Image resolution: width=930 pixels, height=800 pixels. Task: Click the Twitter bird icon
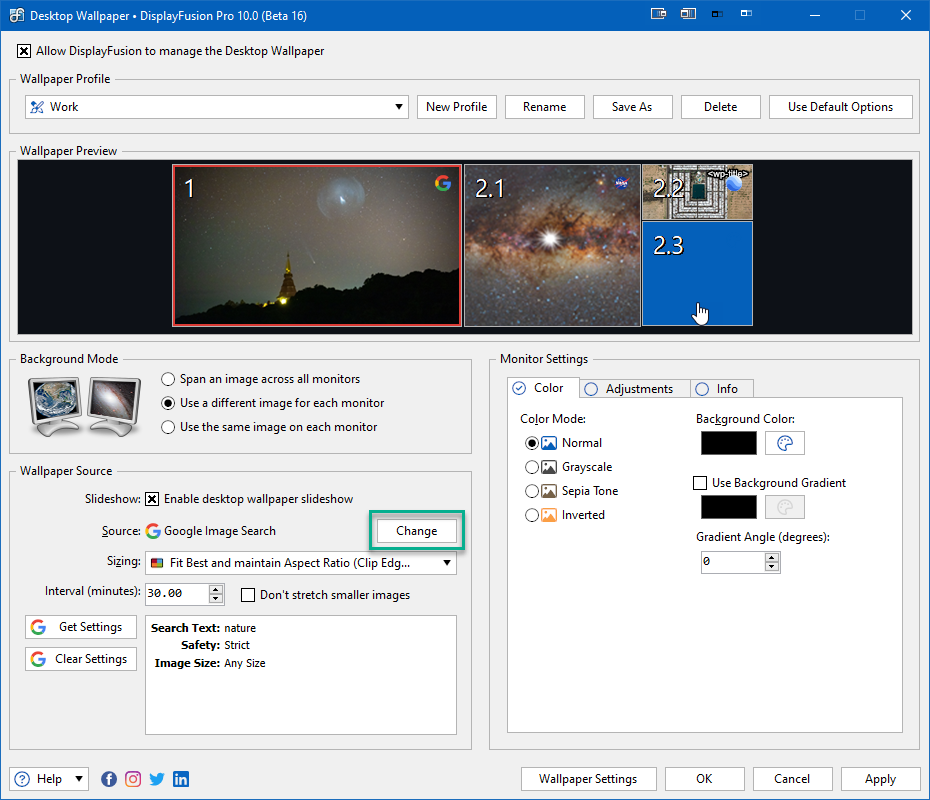157,779
